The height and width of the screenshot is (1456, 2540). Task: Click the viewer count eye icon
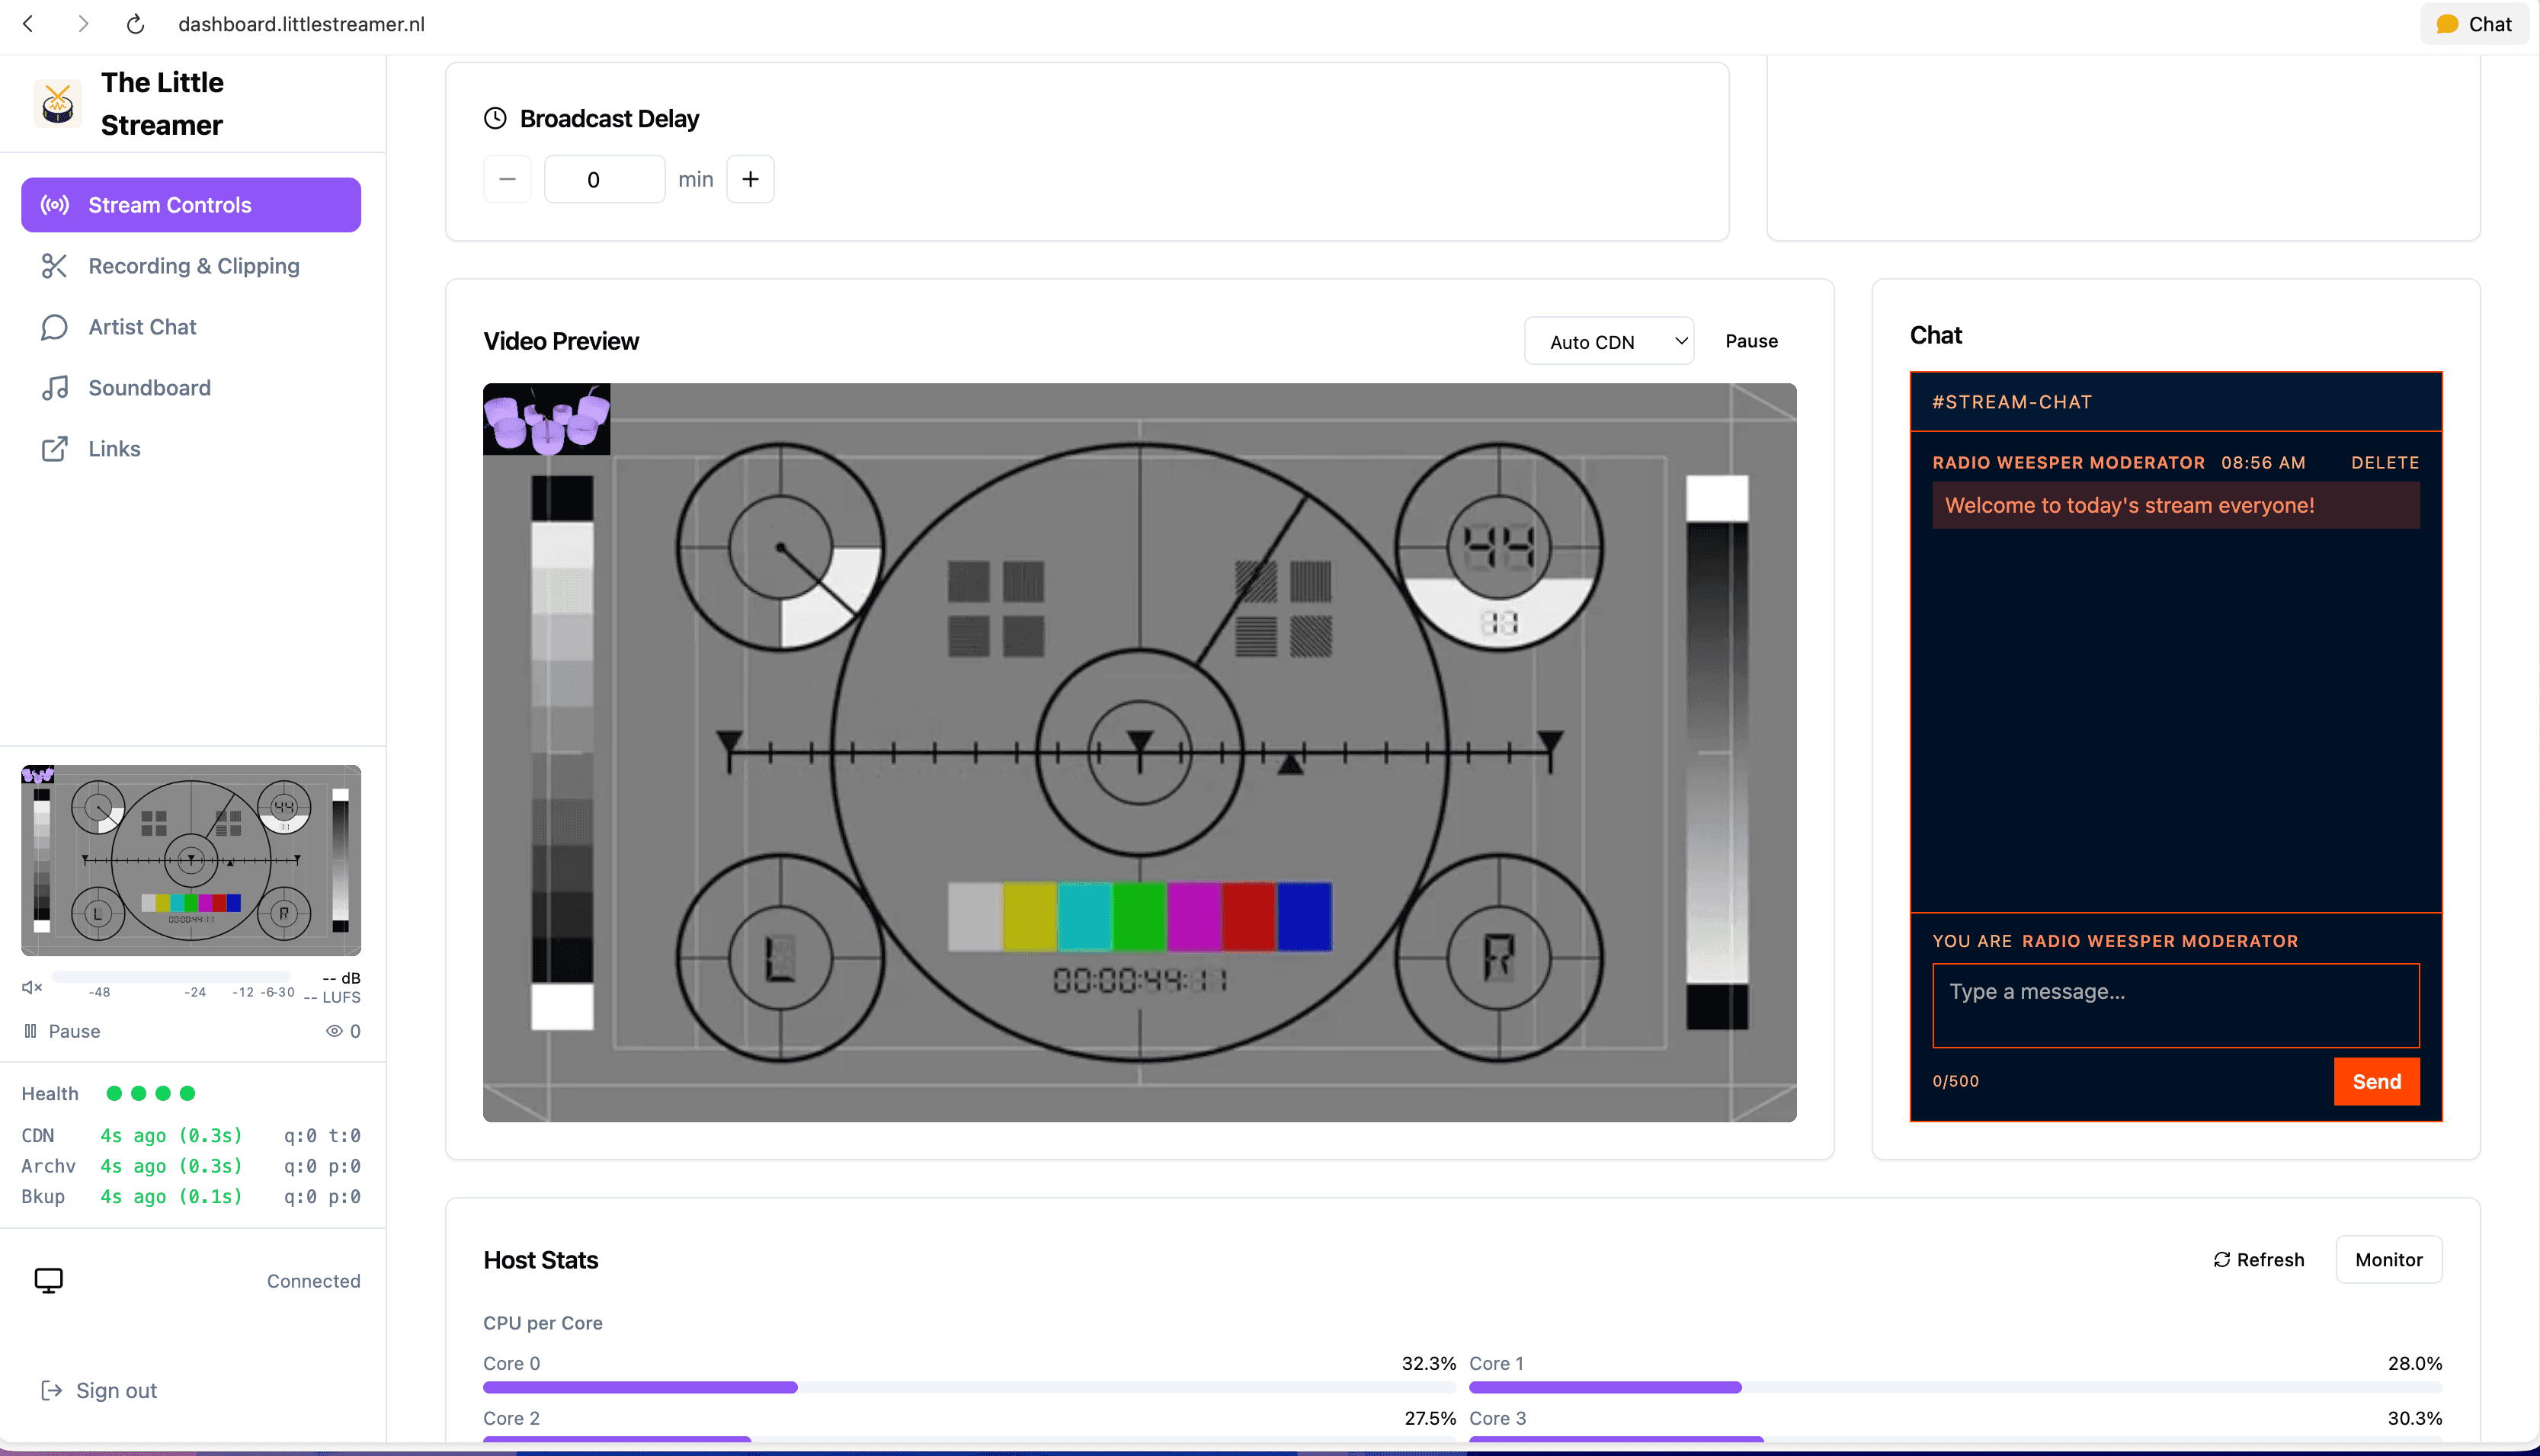pyautogui.click(x=334, y=1031)
